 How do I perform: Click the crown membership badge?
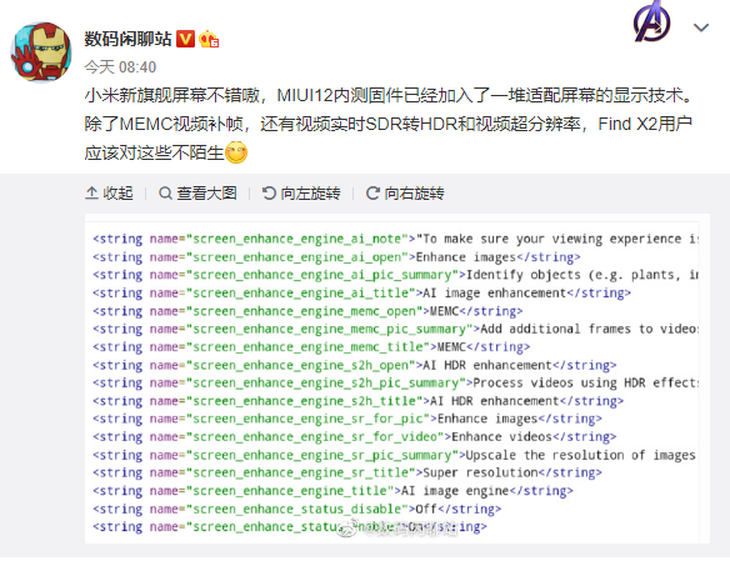click(x=209, y=39)
